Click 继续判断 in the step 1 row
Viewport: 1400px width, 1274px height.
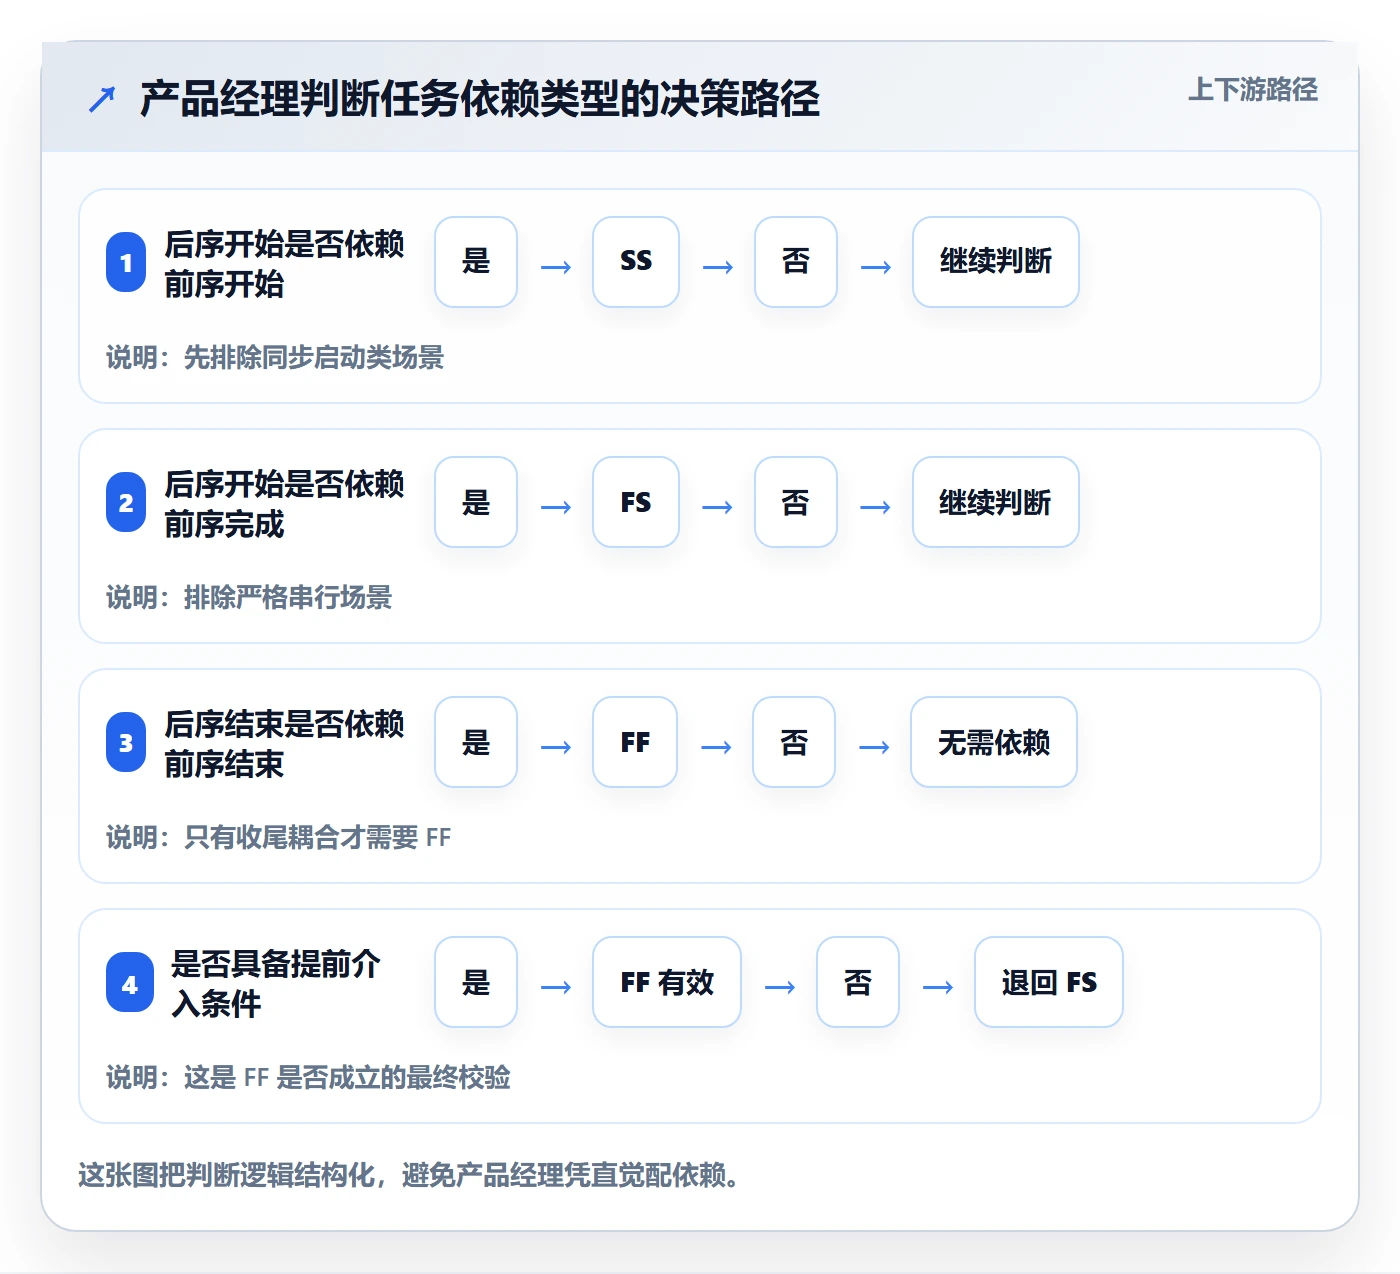tap(996, 262)
